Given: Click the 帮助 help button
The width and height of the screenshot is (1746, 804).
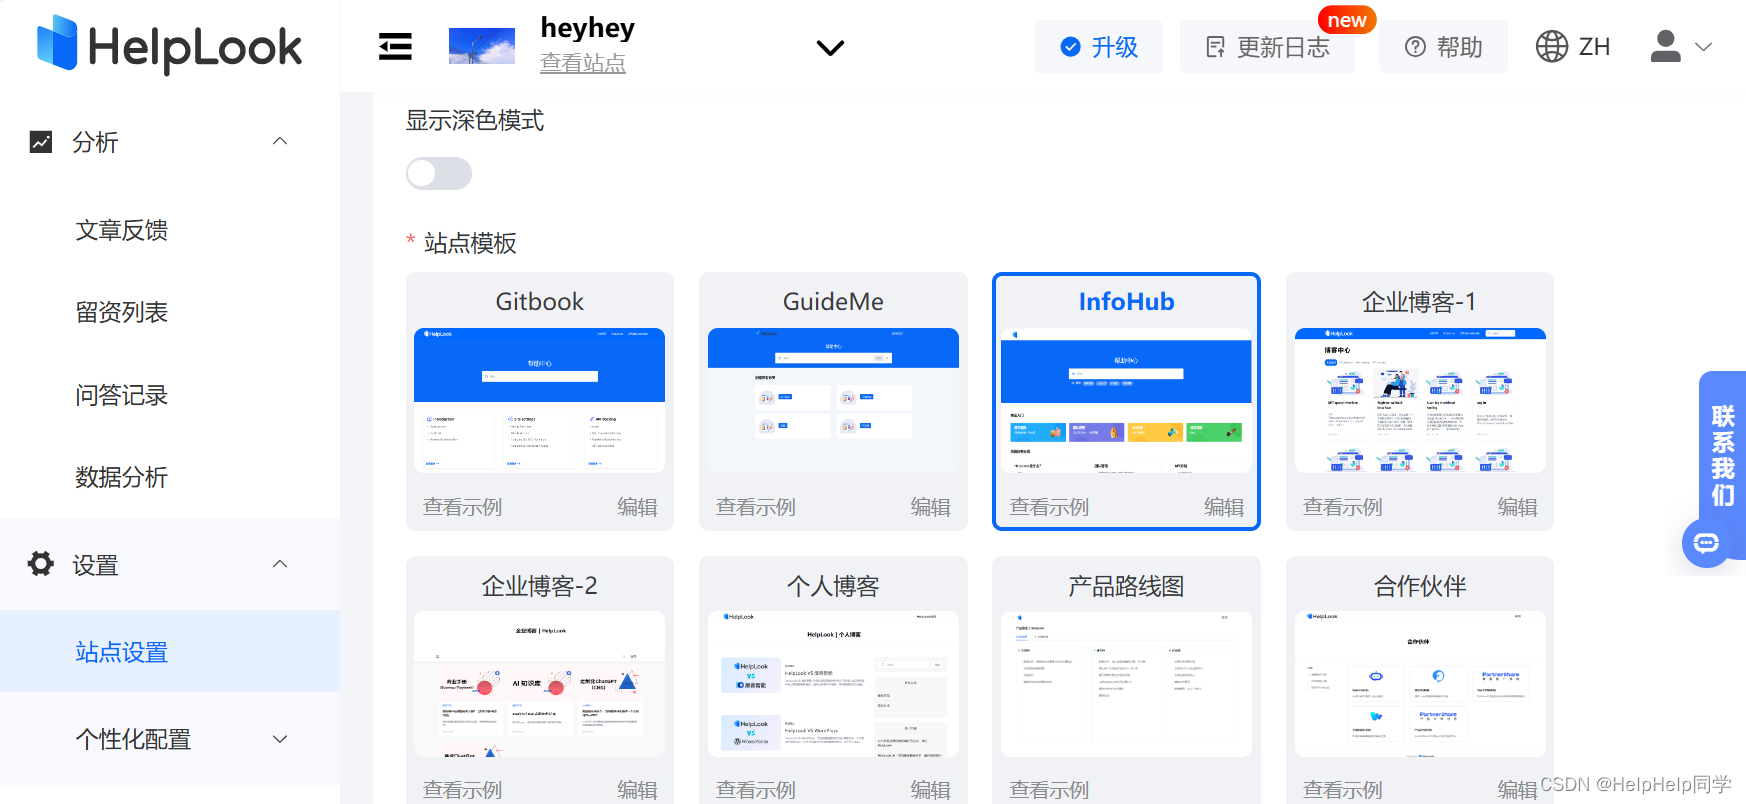Looking at the screenshot, I should click(1443, 47).
